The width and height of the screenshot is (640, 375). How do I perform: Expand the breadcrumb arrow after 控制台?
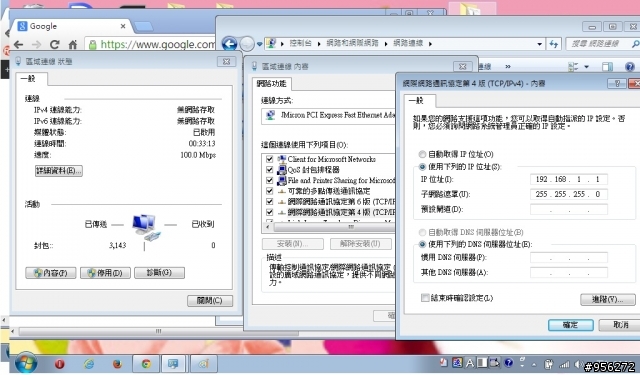(x=319, y=44)
